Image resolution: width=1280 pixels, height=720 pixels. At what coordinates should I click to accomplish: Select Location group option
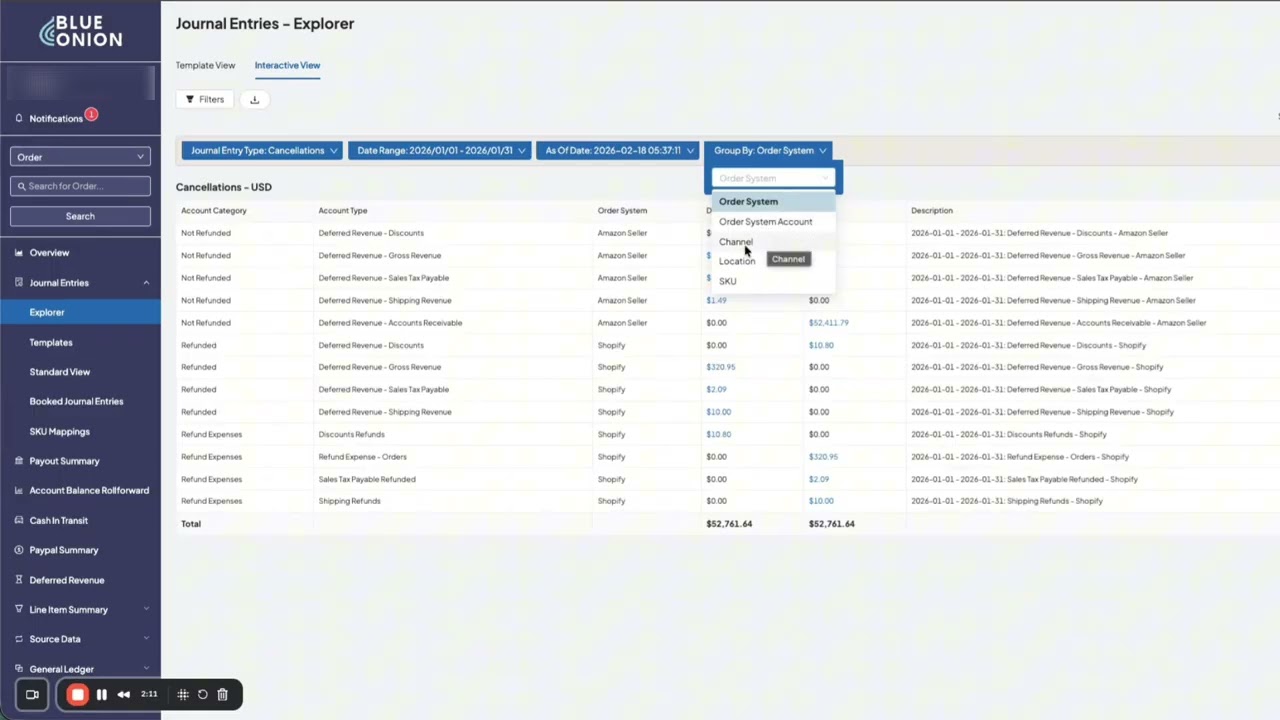click(x=737, y=261)
